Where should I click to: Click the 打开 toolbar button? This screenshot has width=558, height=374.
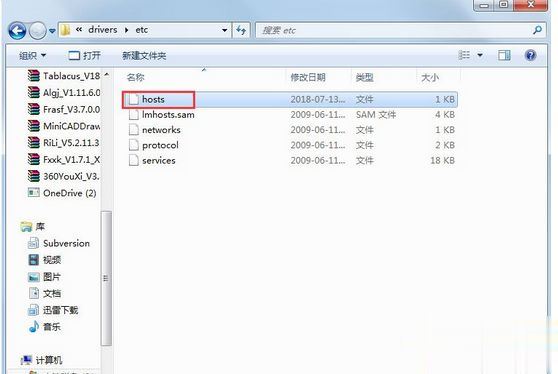(x=84, y=56)
